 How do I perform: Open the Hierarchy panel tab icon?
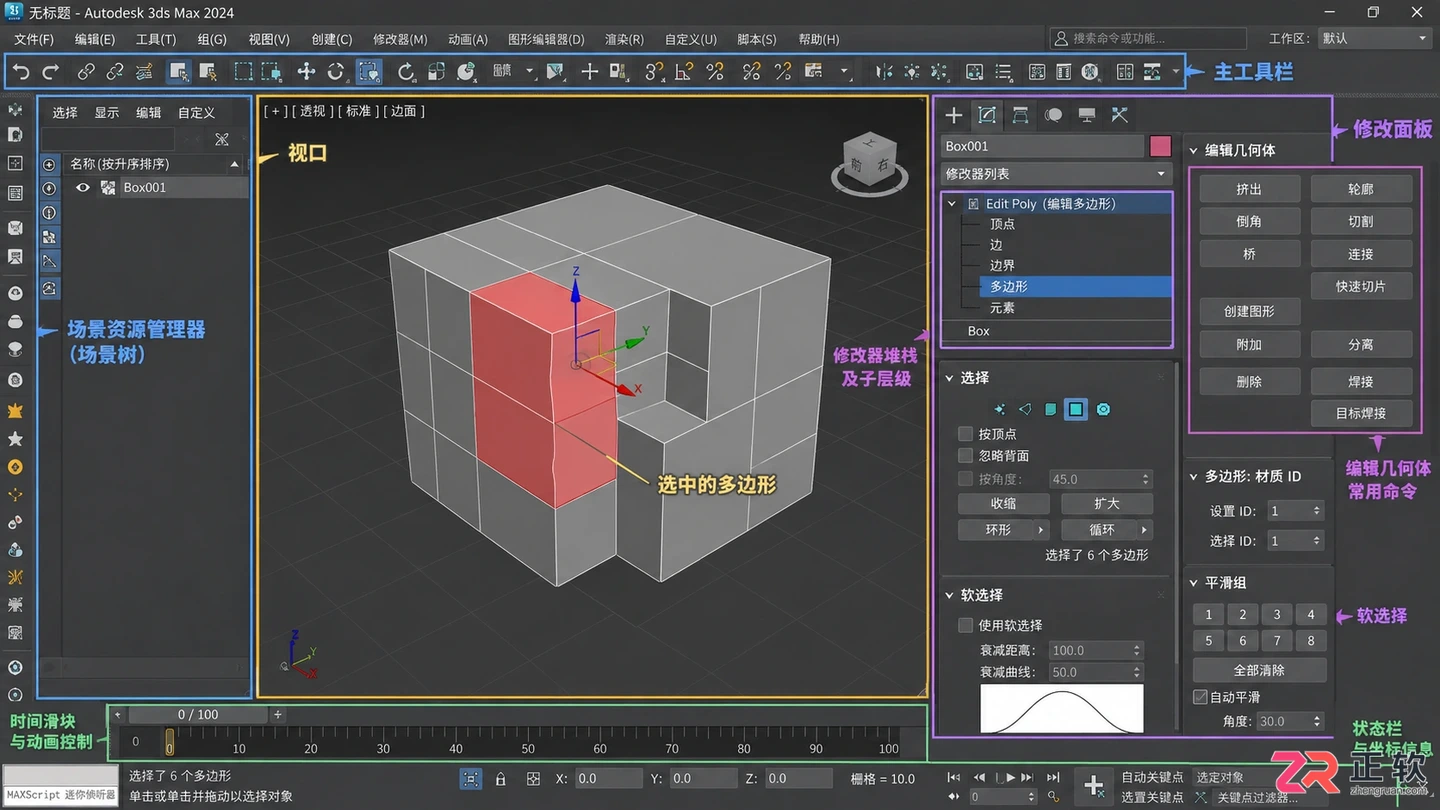tap(1020, 115)
